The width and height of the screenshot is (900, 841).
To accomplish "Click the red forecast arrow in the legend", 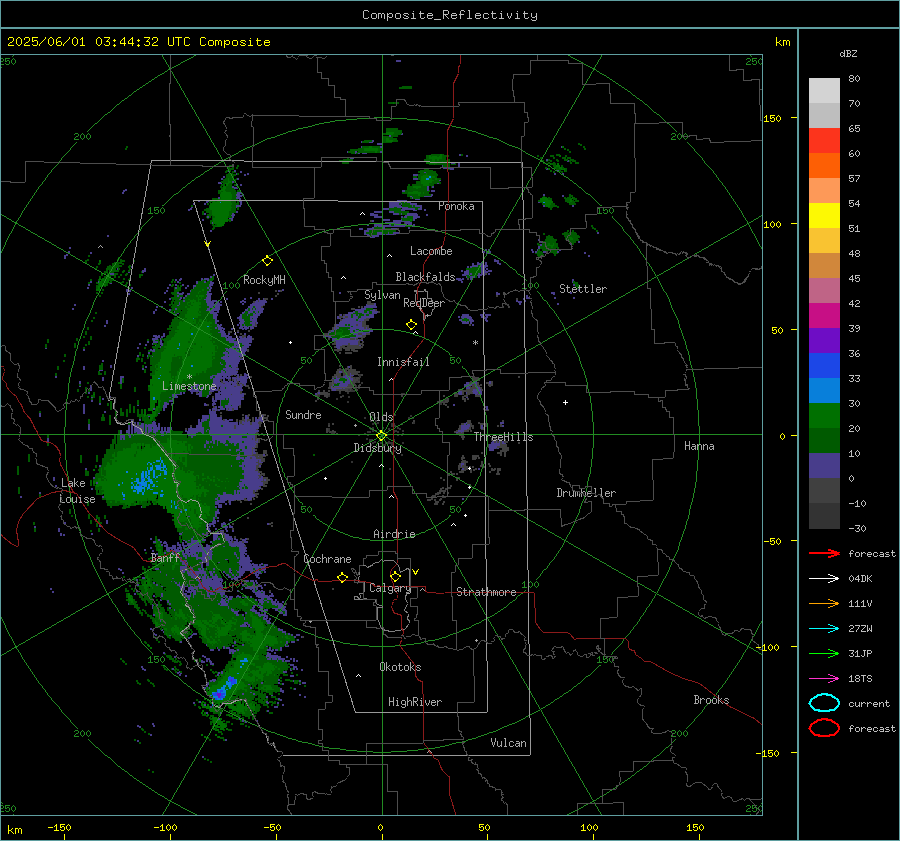I will tap(824, 553).
